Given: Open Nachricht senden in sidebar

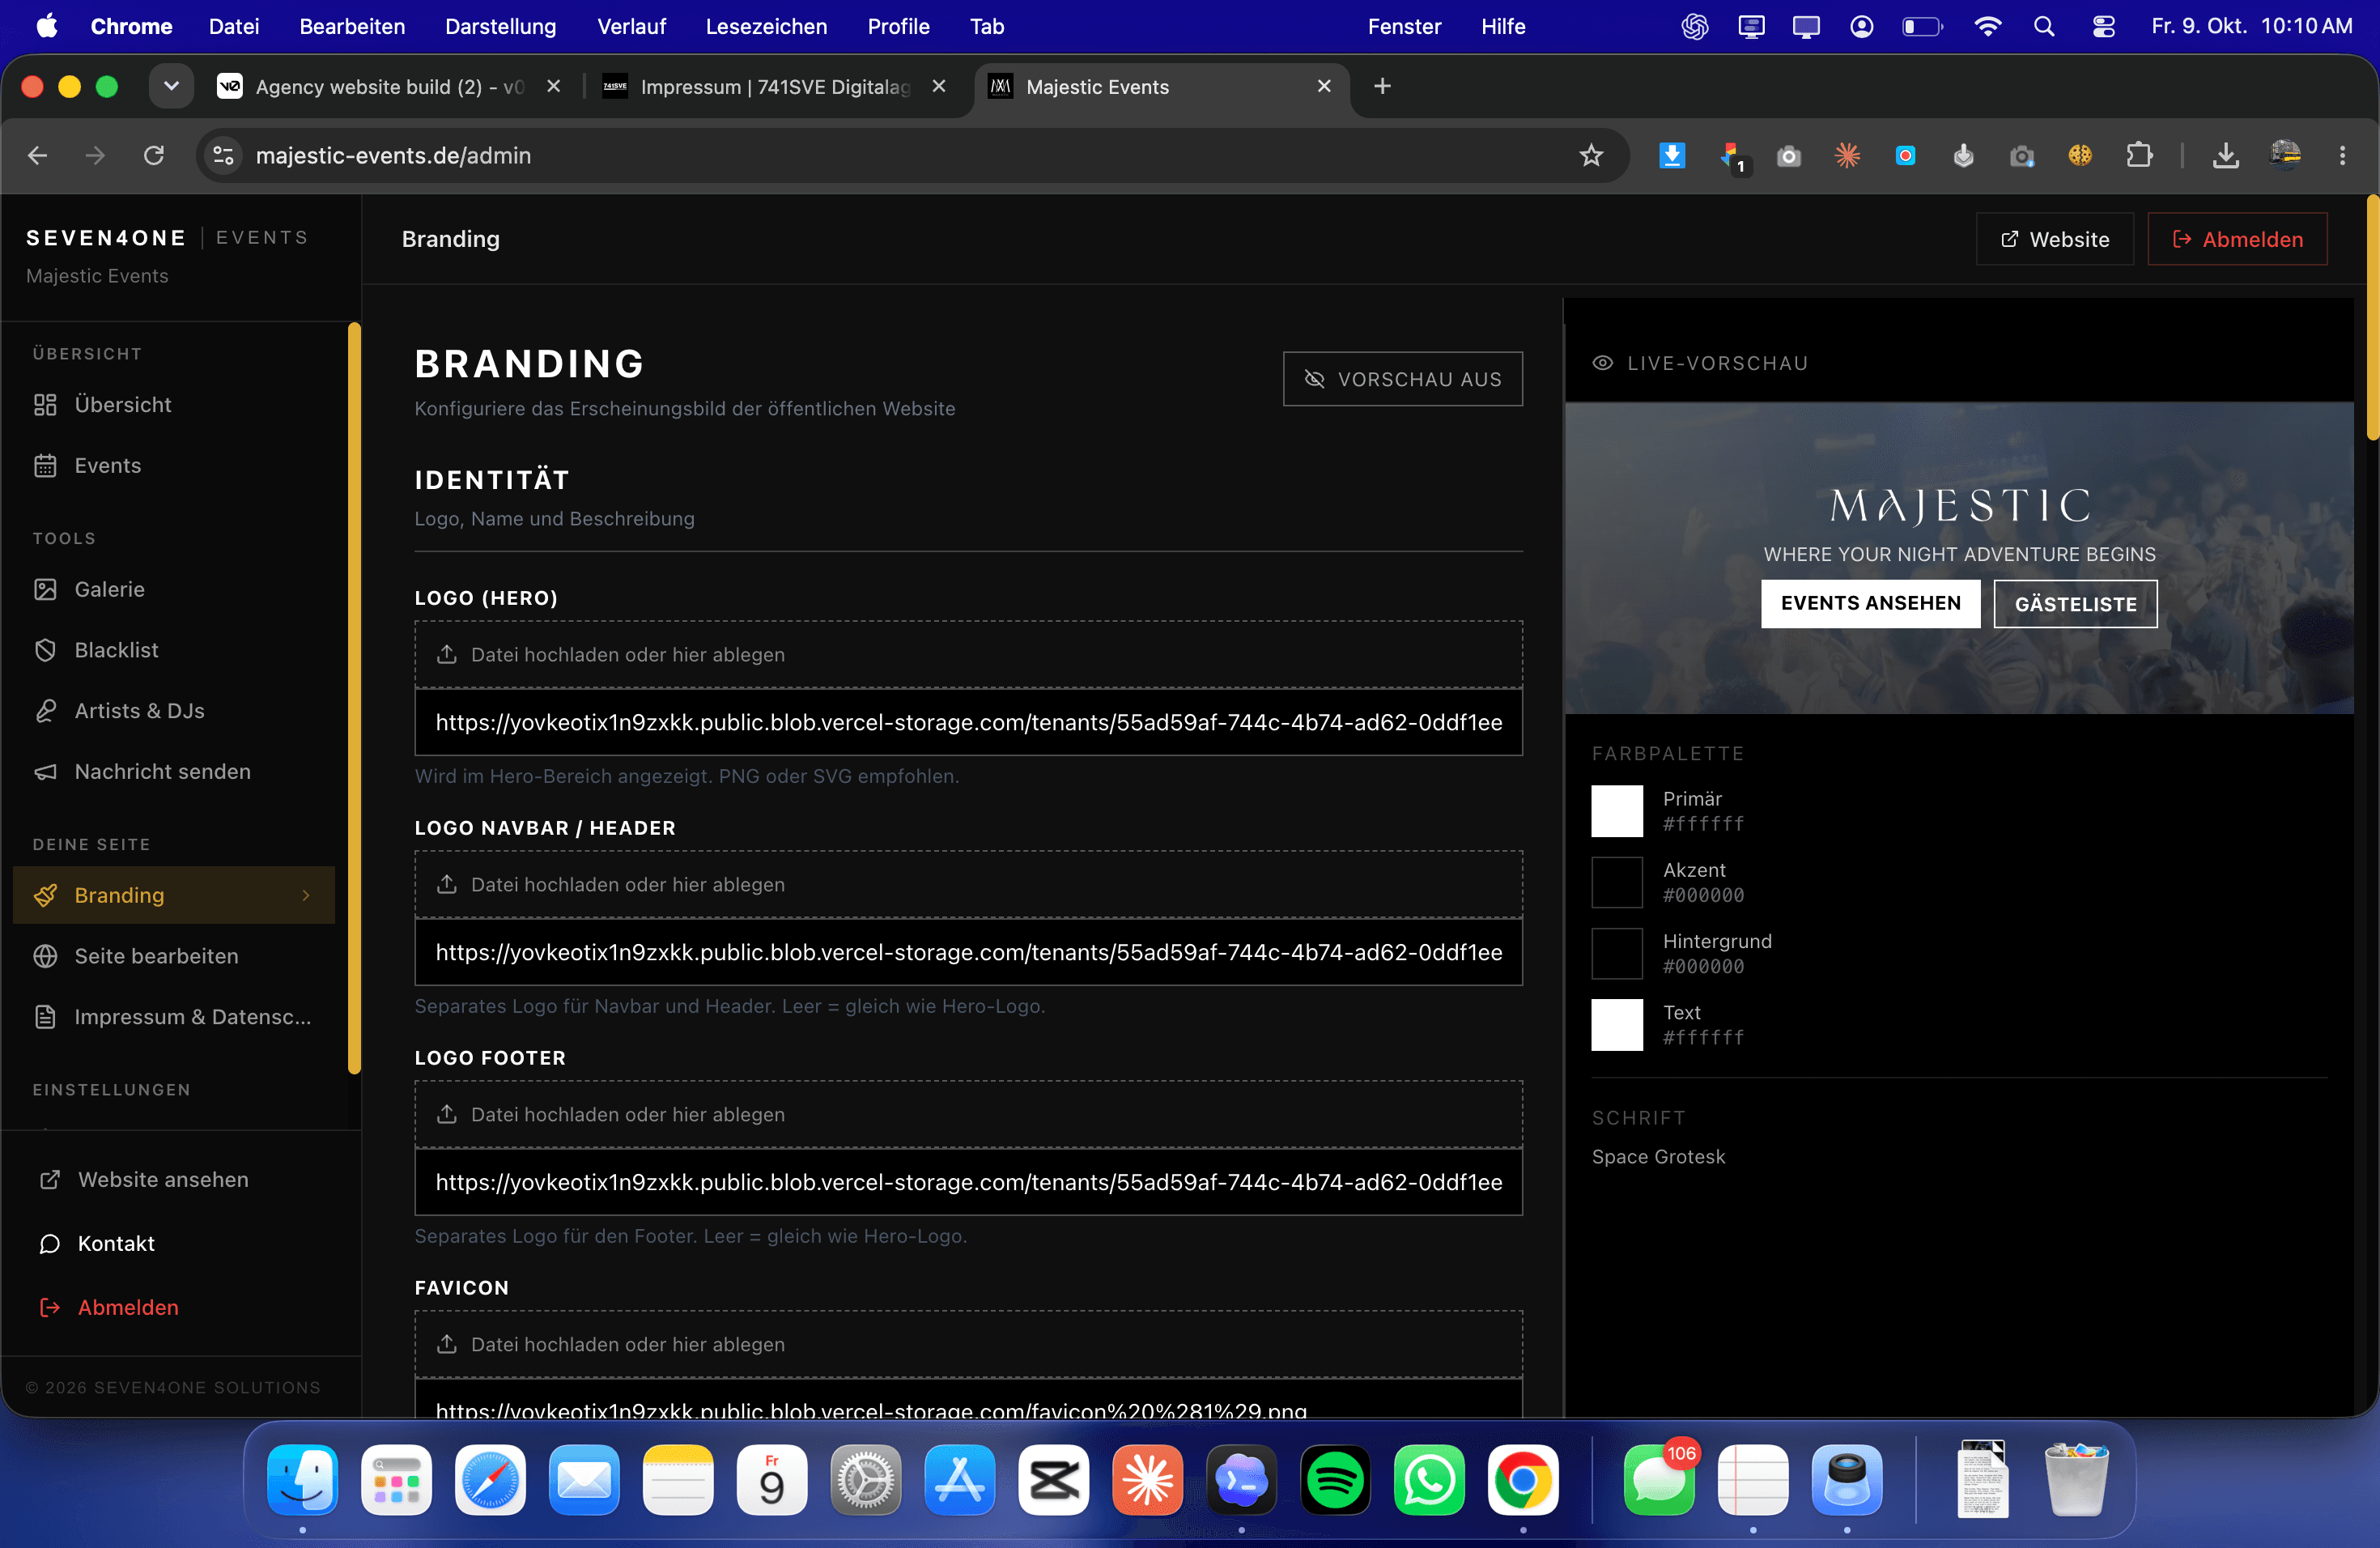Looking at the screenshot, I should [x=174, y=772].
